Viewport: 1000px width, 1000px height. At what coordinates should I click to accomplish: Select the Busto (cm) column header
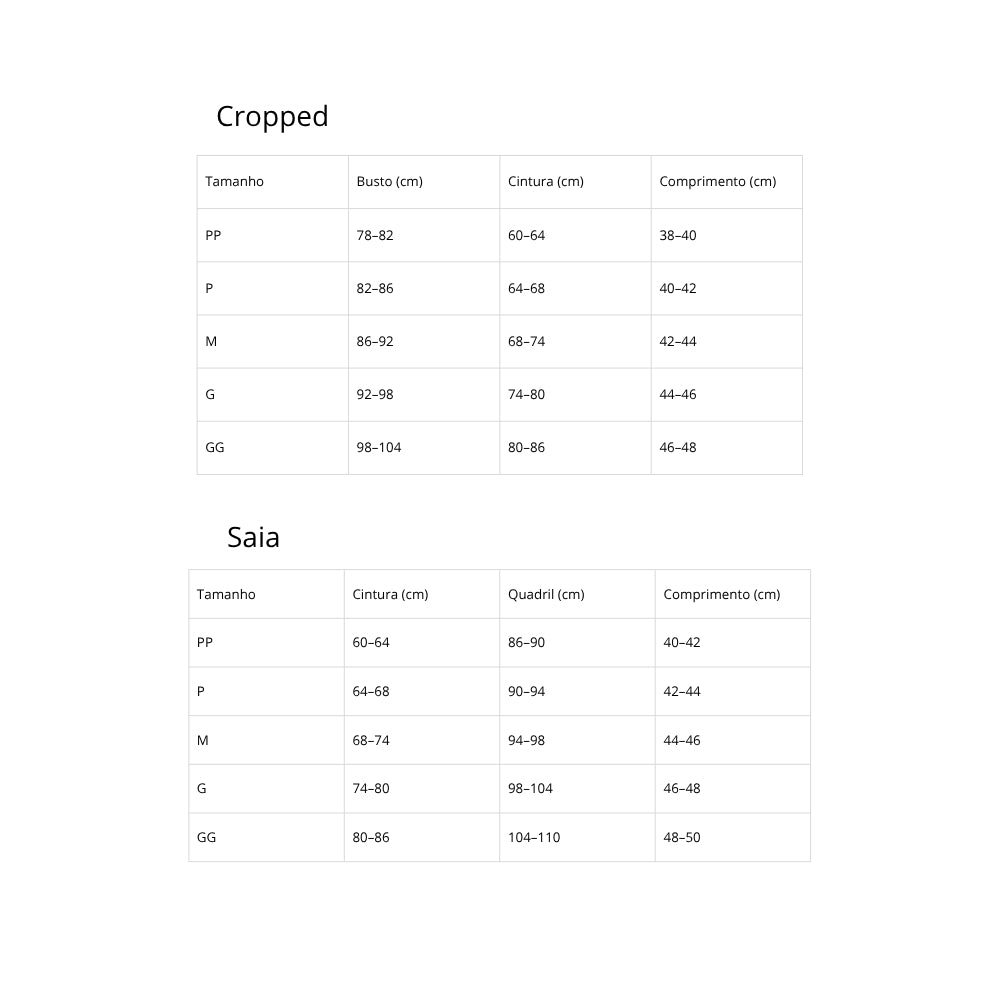tap(389, 182)
